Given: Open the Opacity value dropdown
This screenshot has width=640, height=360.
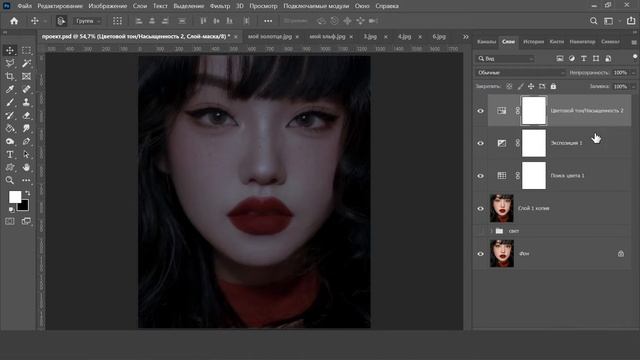Looking at the screenshot, I should (x=633, y=73).
